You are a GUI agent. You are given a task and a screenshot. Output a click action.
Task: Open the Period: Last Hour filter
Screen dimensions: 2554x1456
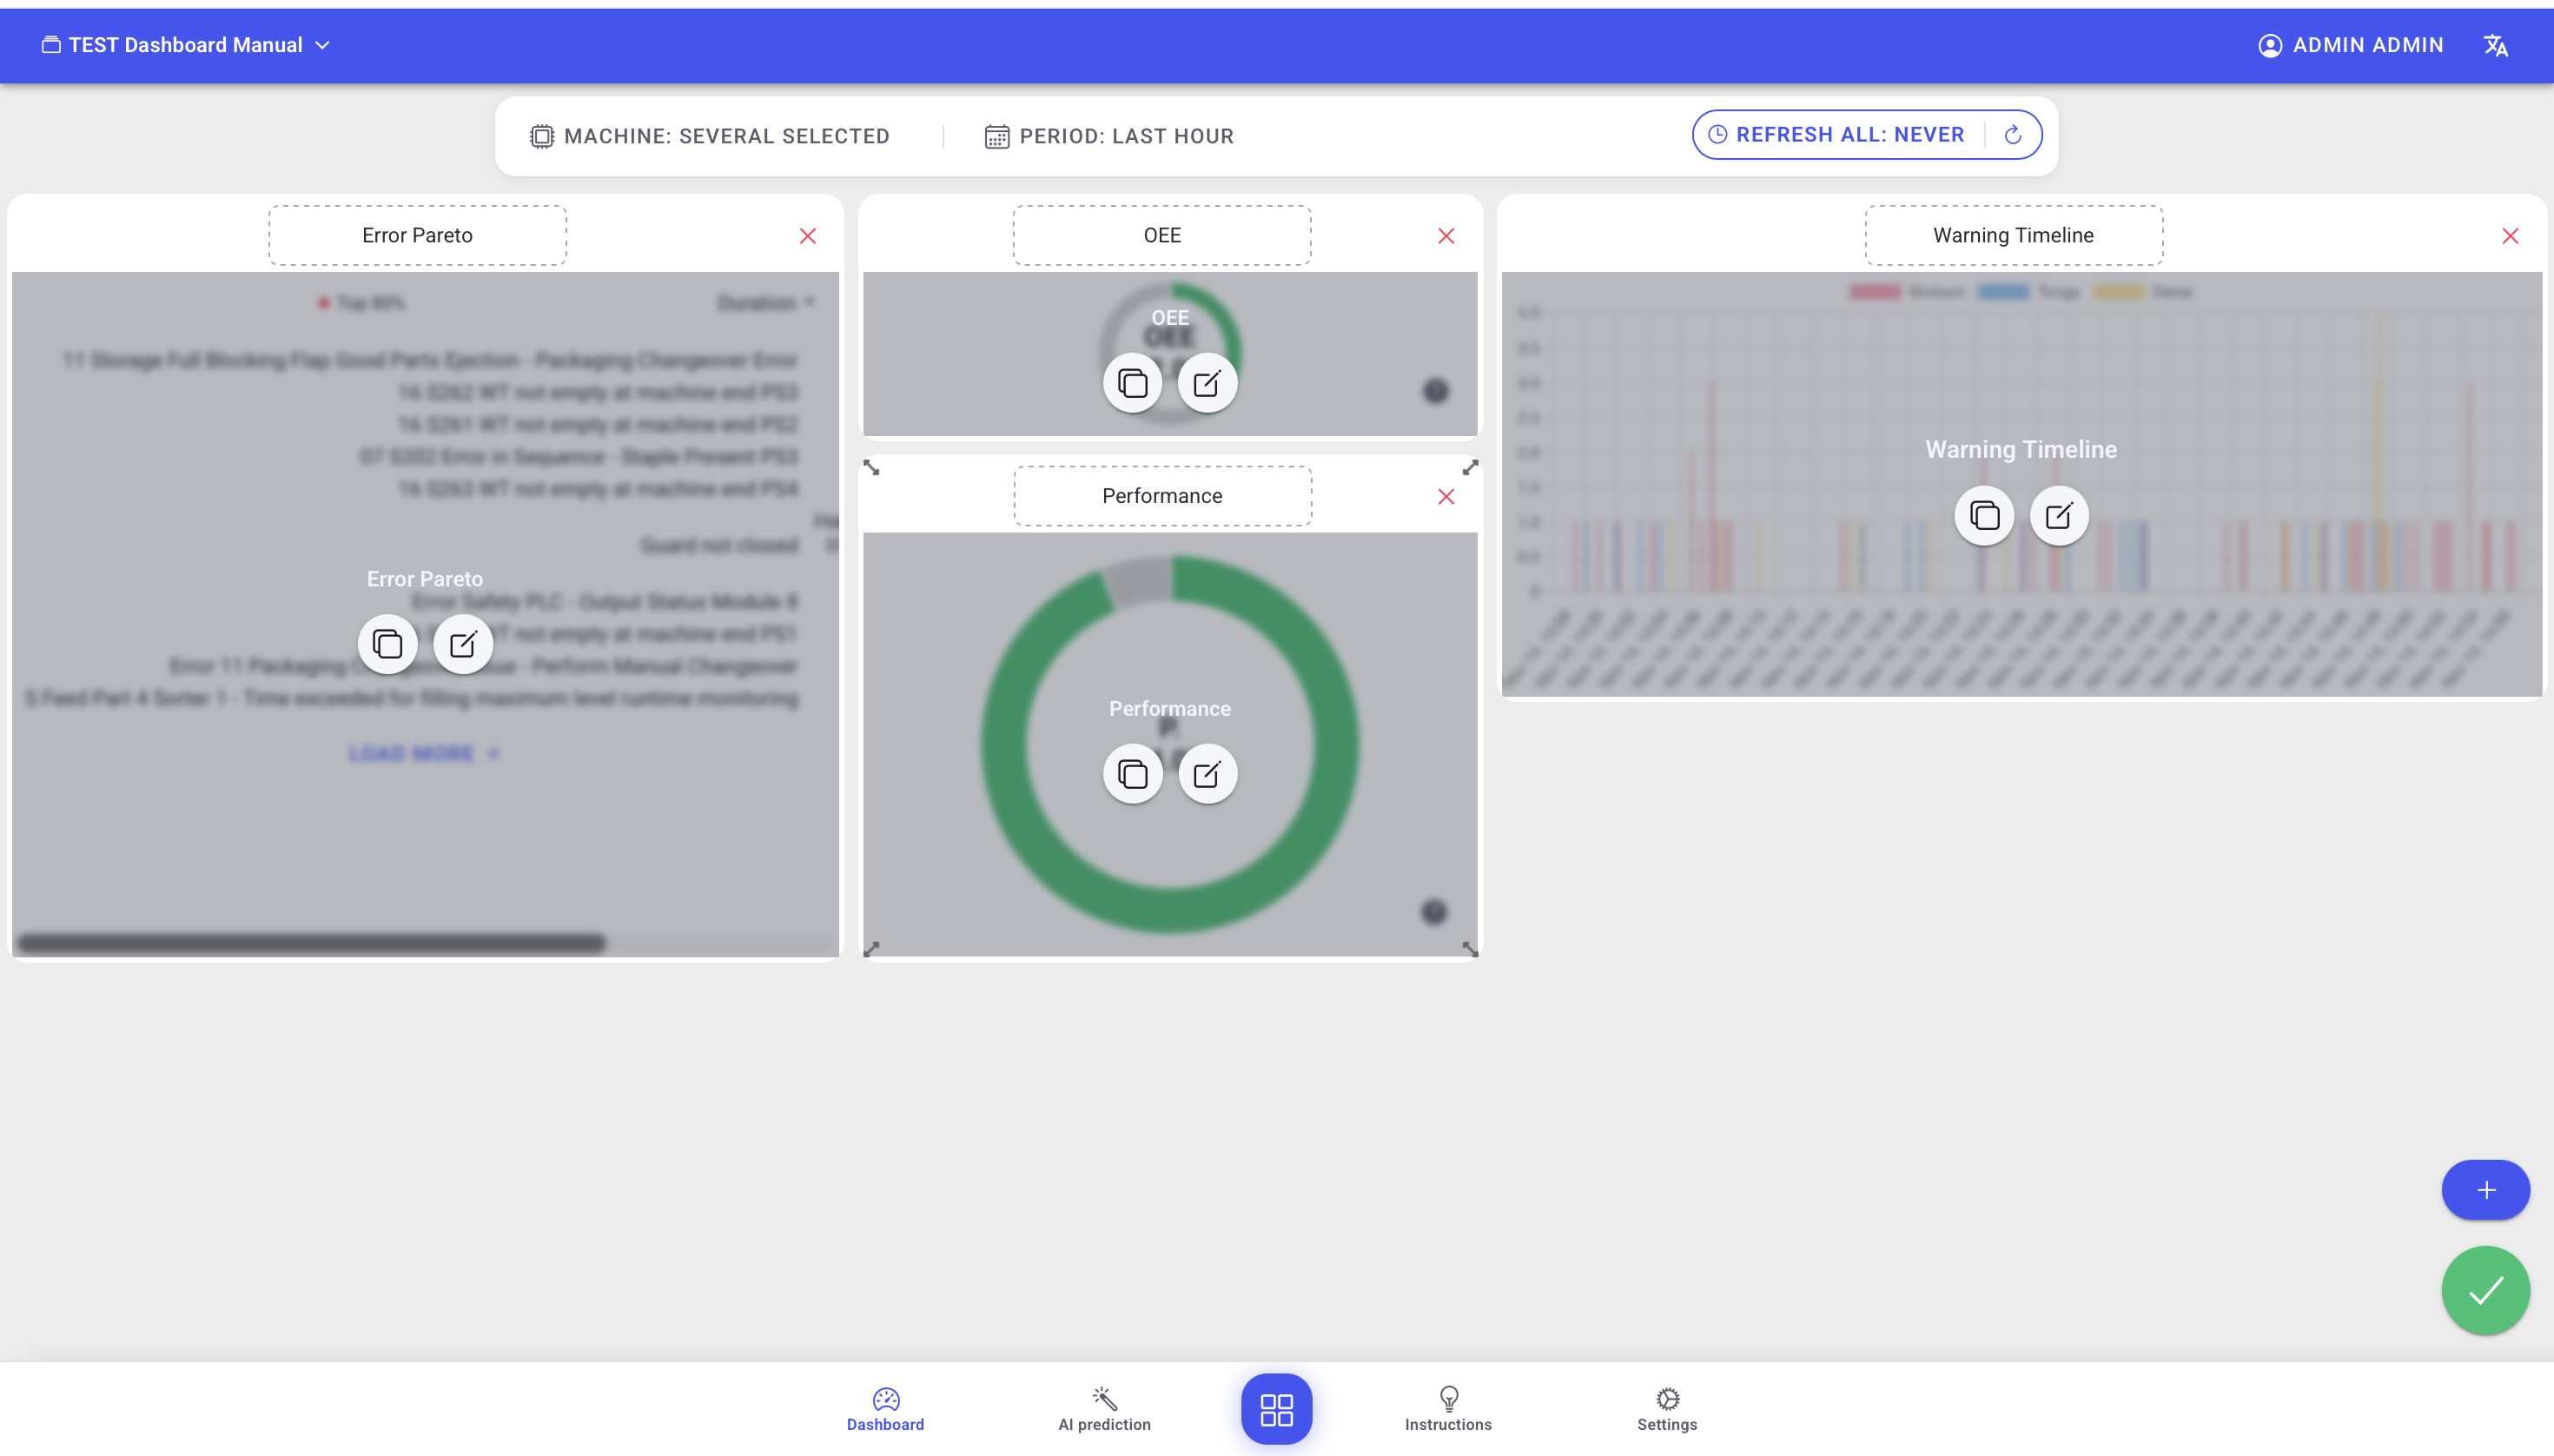[x=1109, y=136]
